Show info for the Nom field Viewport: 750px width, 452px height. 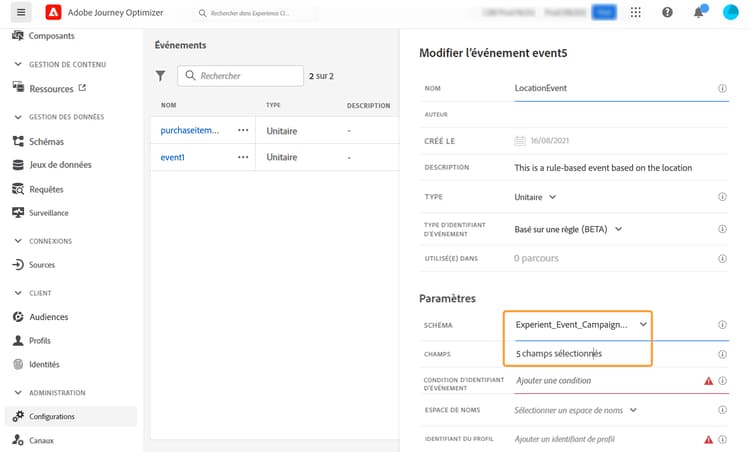pyautogui.click(x=722, y=88)
